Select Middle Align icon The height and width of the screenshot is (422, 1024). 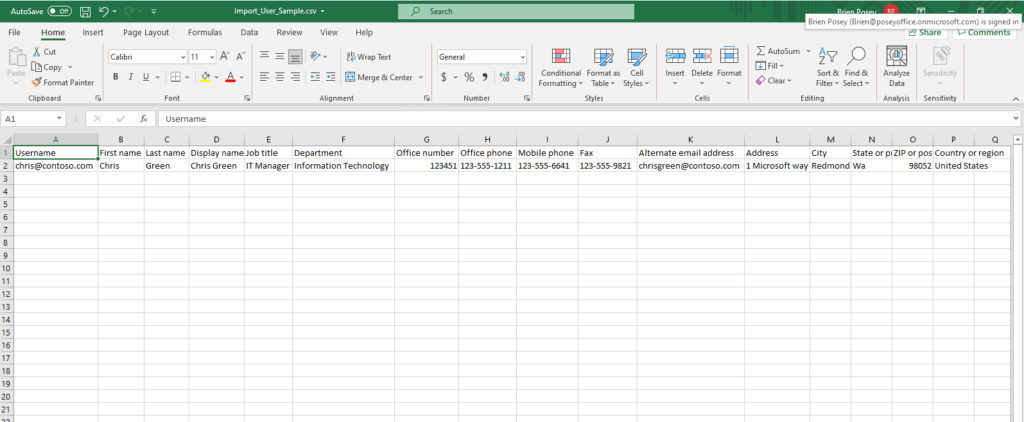click(280, 57)
